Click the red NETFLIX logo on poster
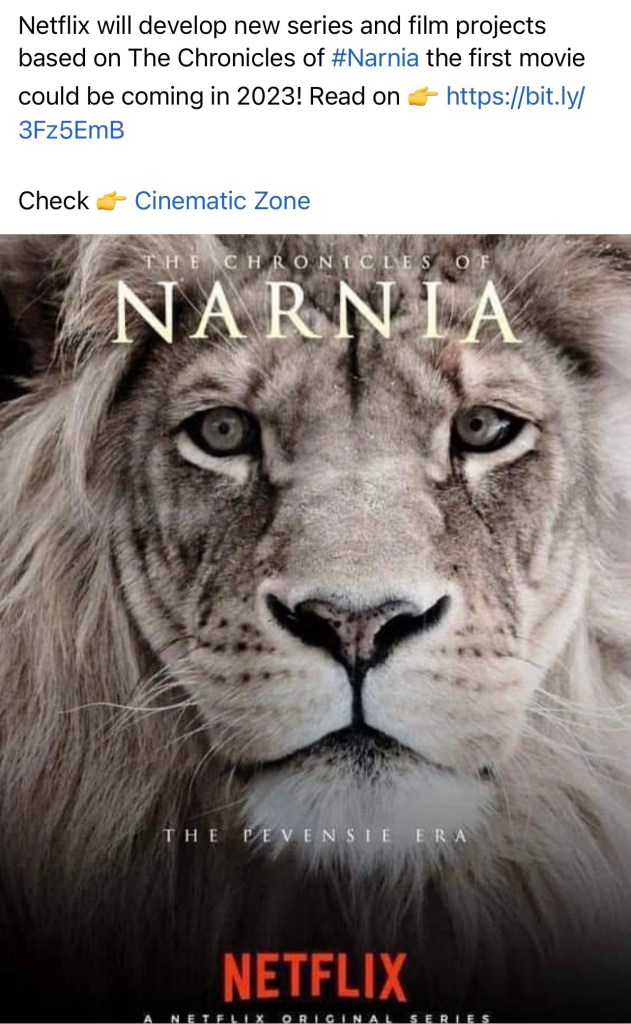 [x=315, y=977]
